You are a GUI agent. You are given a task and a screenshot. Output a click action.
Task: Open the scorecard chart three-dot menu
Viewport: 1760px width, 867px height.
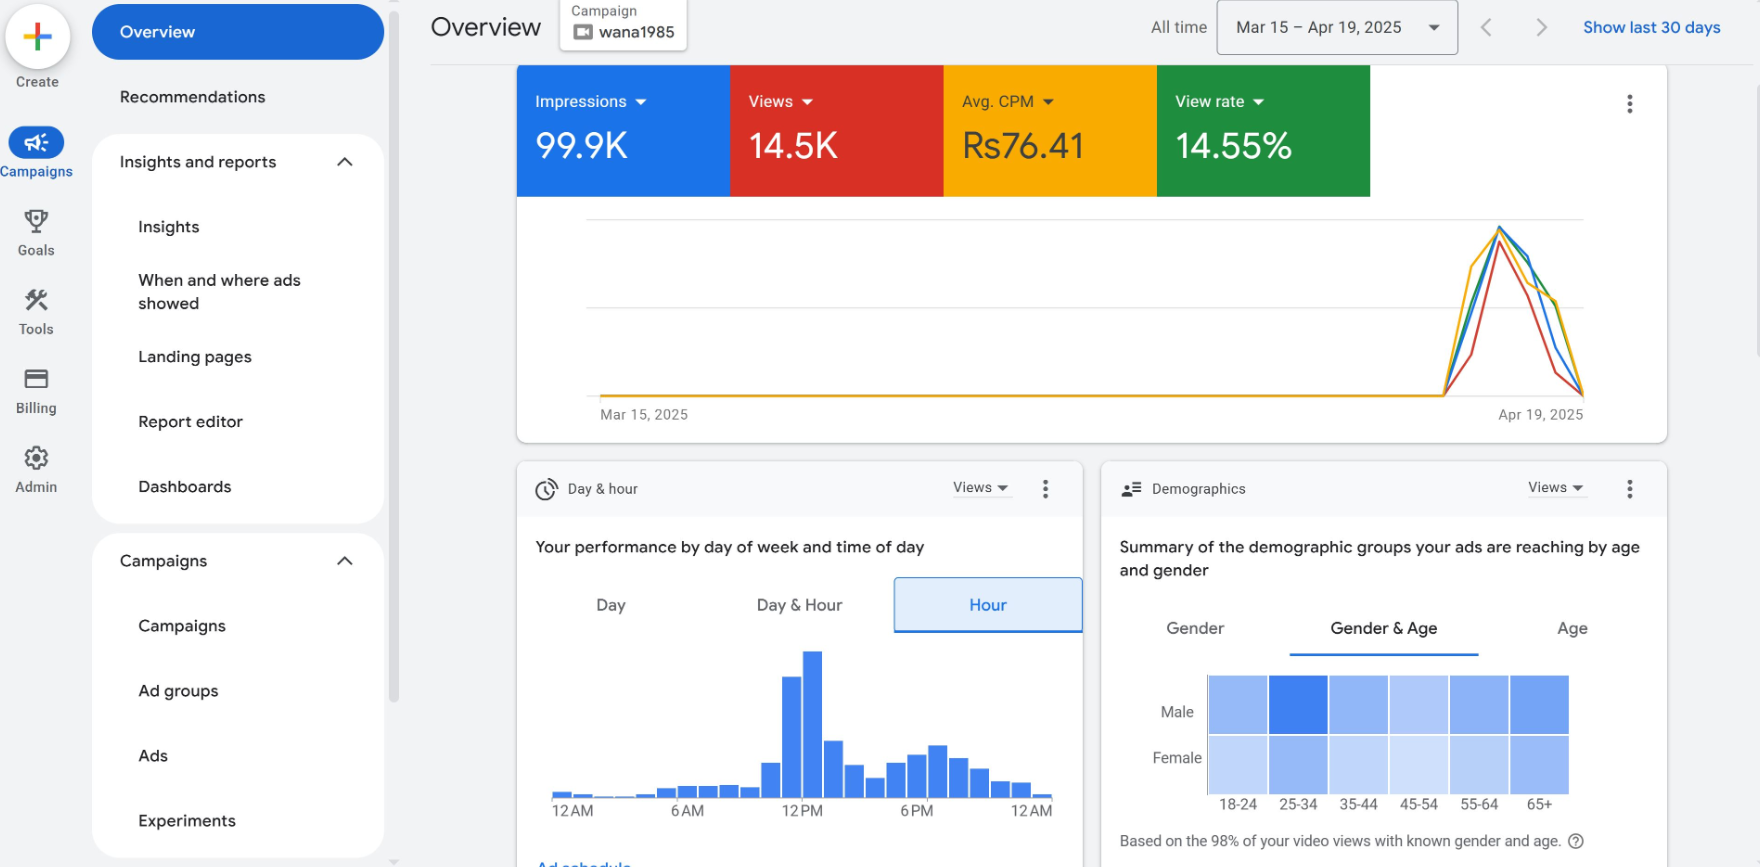point(1629,104)
